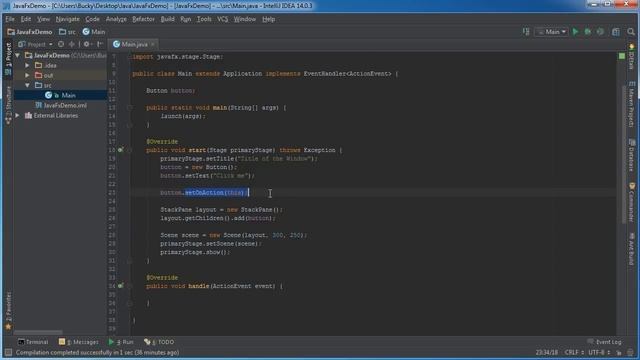The height and width of the screenshot is (360, 640).
Task: Select the Main class in project tree
Action: tap(60, 95)
